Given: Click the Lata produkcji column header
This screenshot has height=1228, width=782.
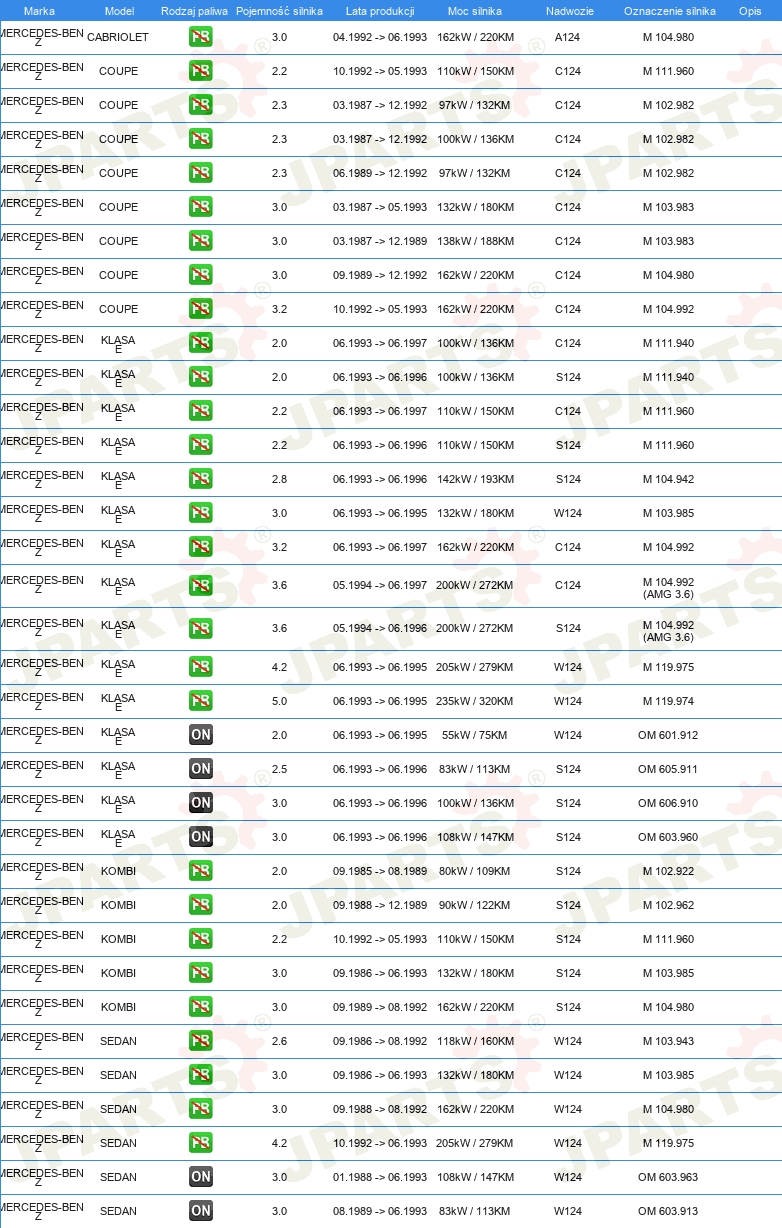Looking at the screenshot, I should 380,11.
